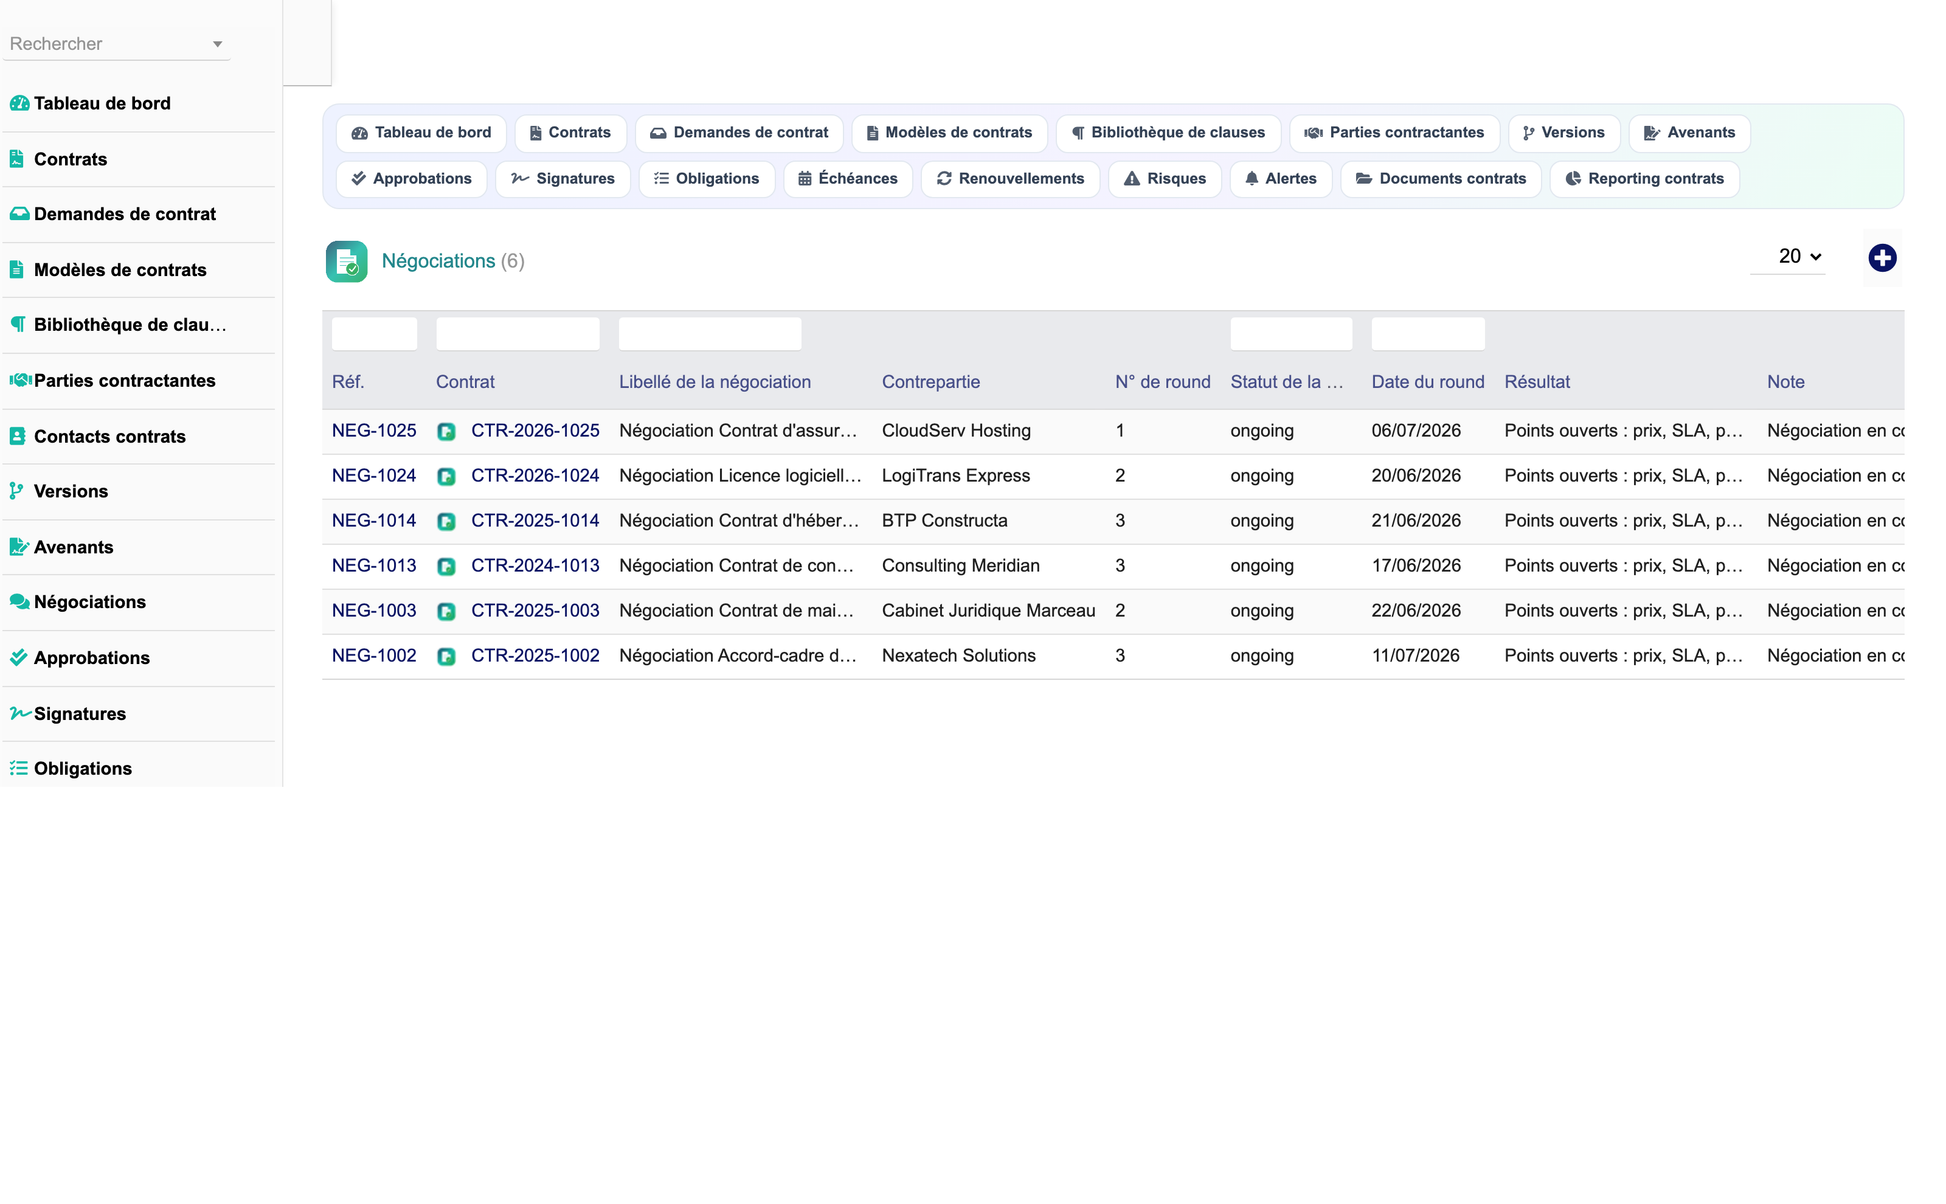The width and height of the screenshot is (1946, 1204).
Task: Click the Contacts contrats sidebar icon
Action: pos(17,436)
